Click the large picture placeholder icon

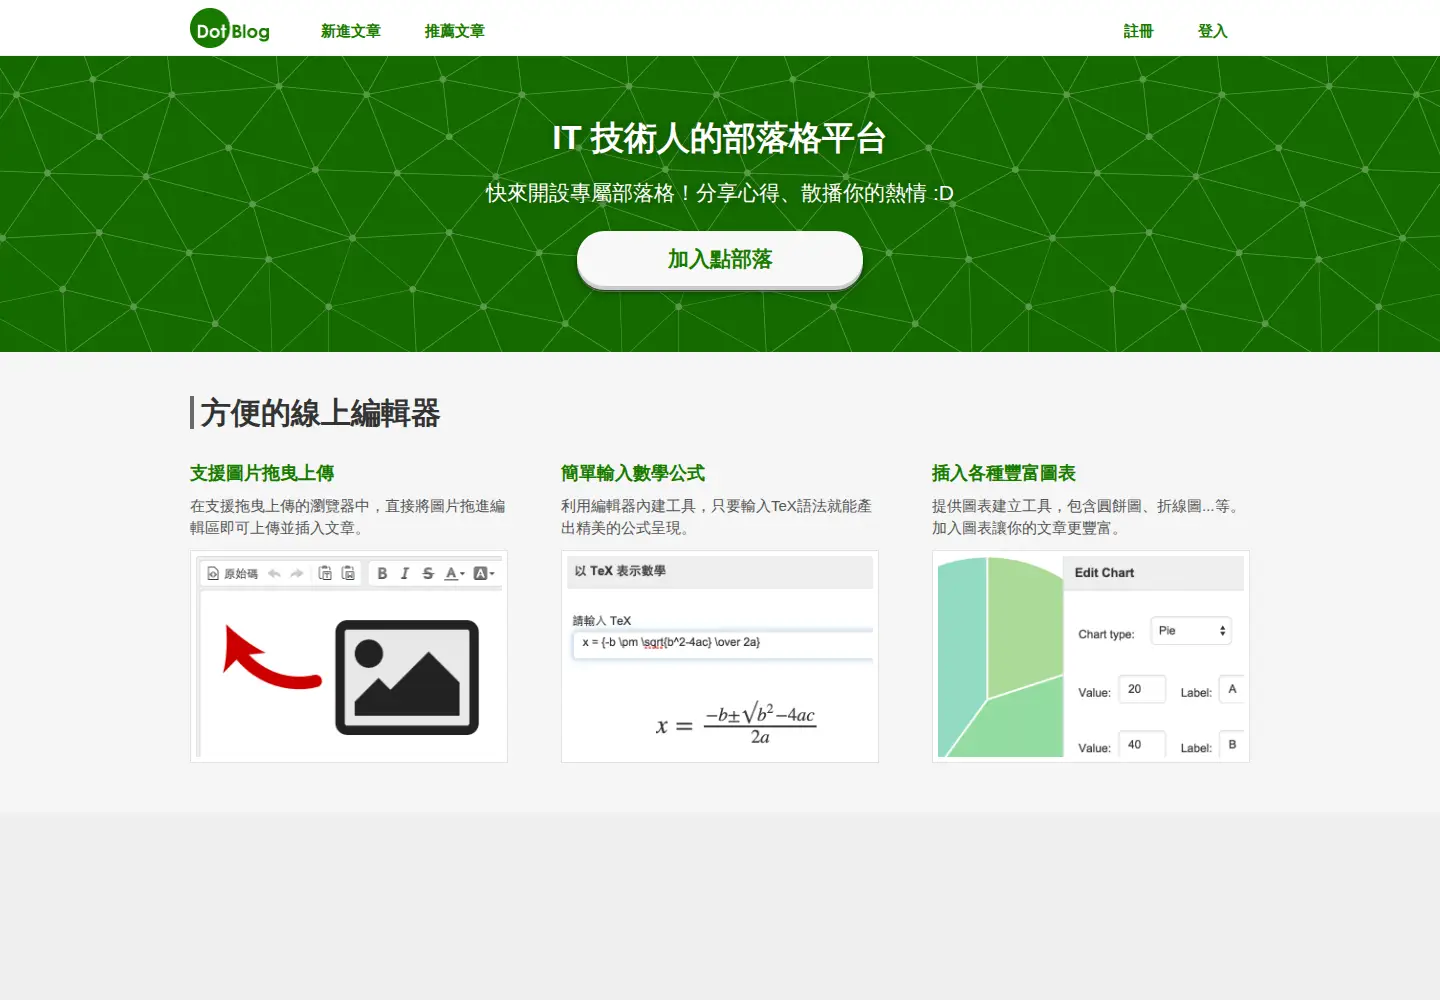407,677
